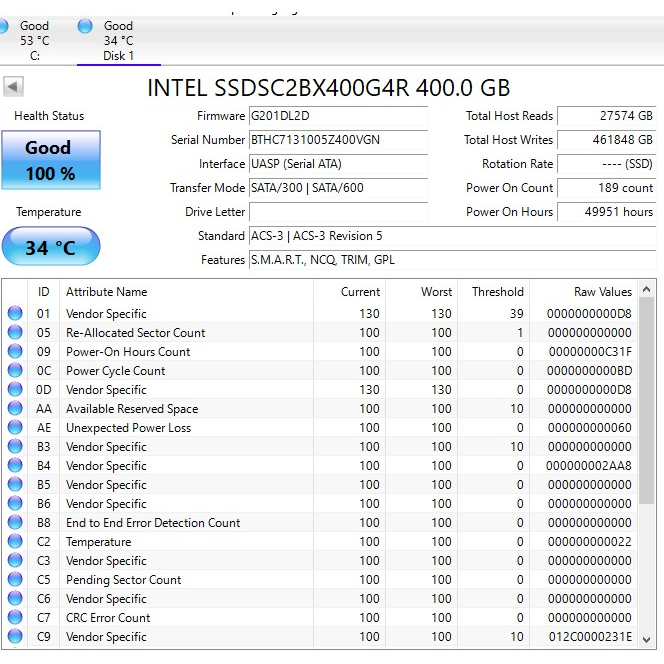
Task: Click the scroll-down arrow of the attribute list
Action: (x=646, y=639)
